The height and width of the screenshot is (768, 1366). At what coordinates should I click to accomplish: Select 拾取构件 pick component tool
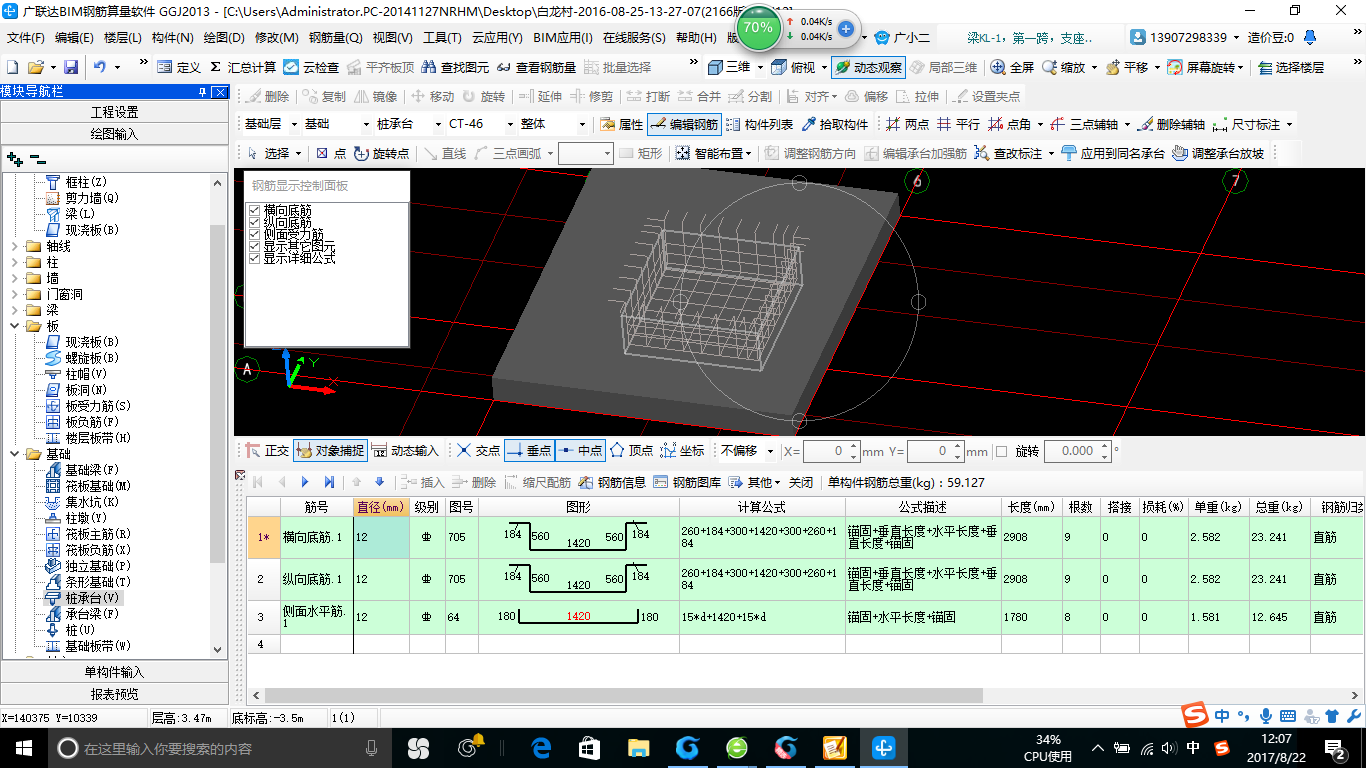[x=834, y=124]
